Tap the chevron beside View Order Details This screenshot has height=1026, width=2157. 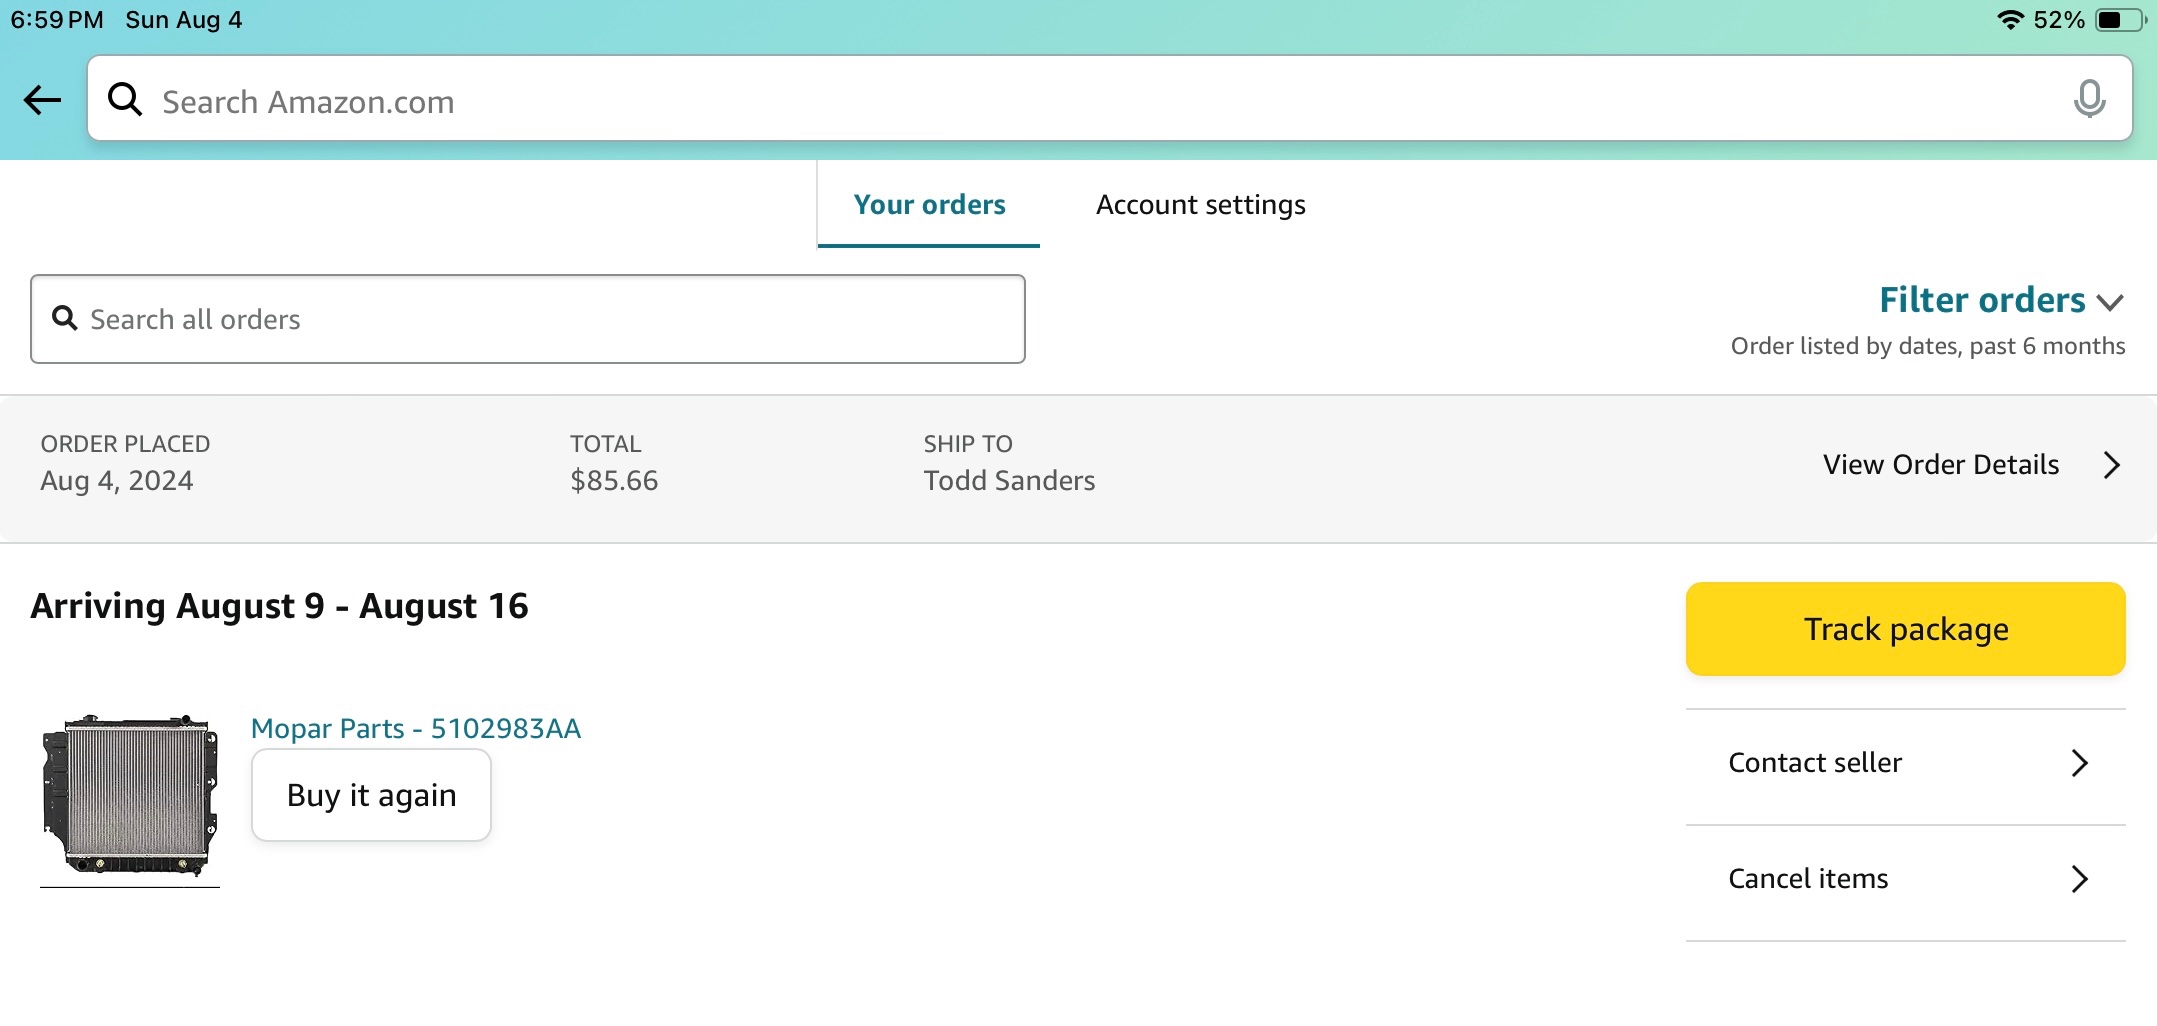[2111, 465]
